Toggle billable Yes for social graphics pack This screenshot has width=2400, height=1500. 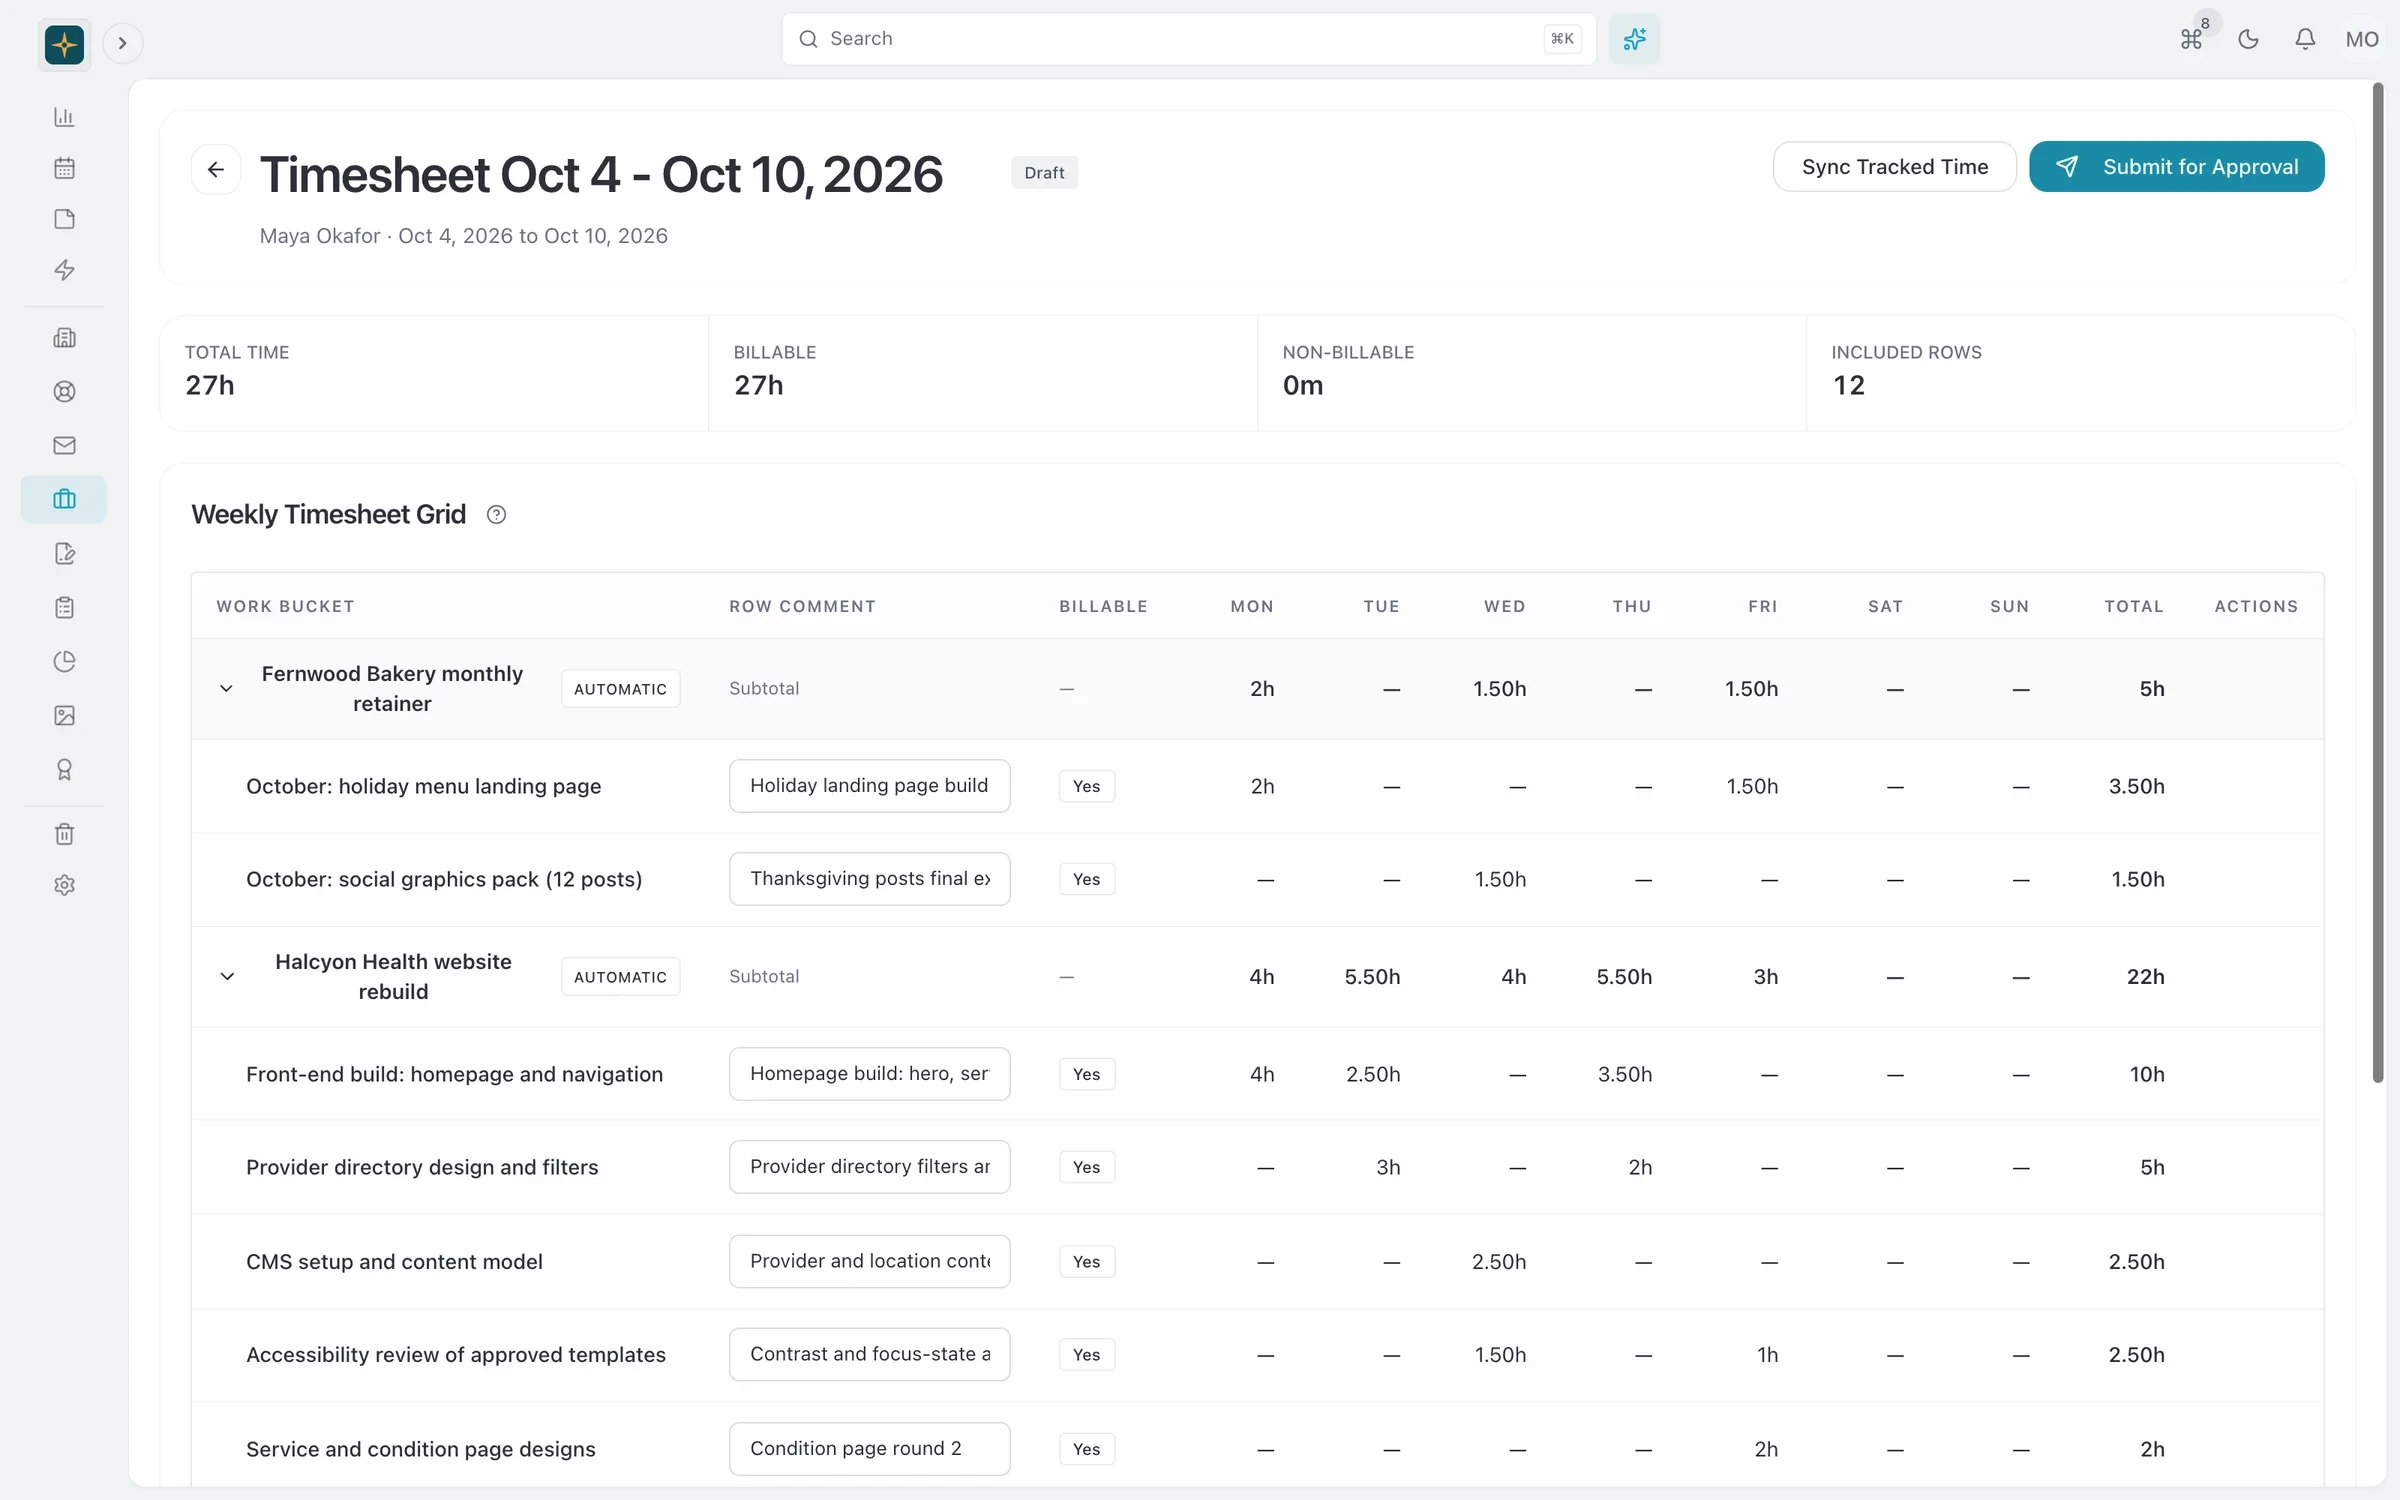[1086, 879]
